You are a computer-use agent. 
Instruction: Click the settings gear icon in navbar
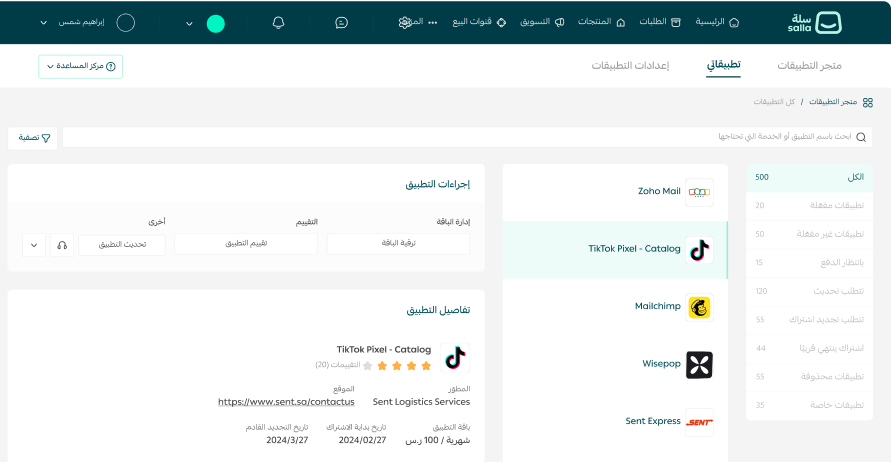point(405,23)
